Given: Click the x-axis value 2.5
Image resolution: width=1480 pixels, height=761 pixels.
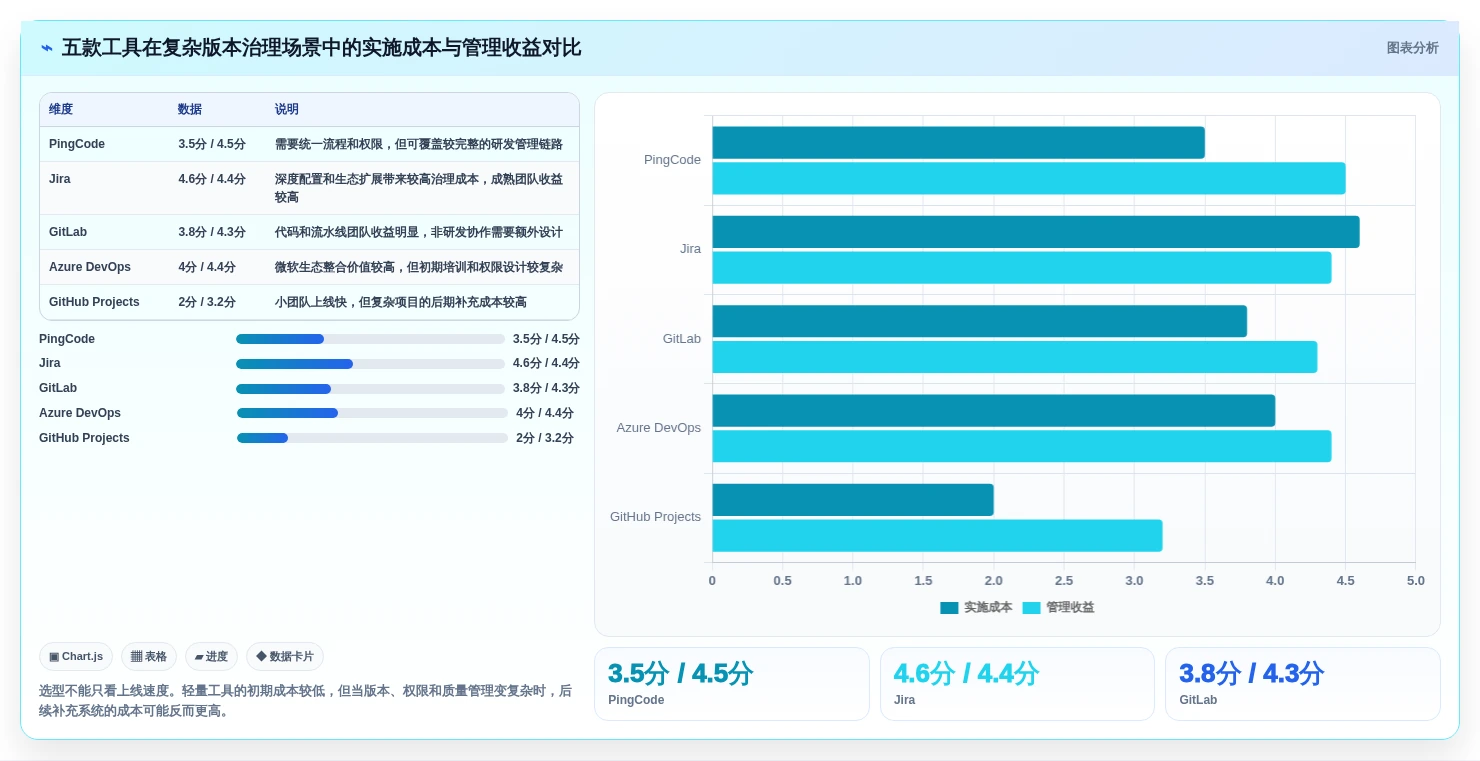Looking at the screenshot, I should point(1064,581).
